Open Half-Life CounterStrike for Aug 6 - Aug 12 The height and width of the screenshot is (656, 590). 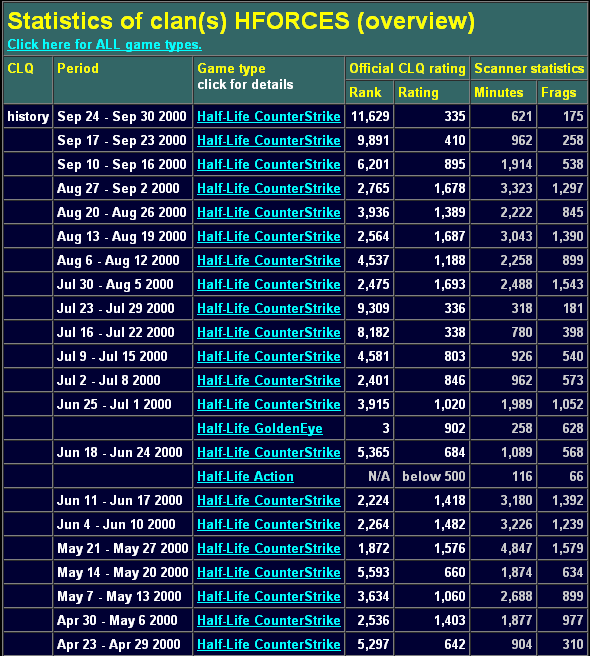(269, 260)
